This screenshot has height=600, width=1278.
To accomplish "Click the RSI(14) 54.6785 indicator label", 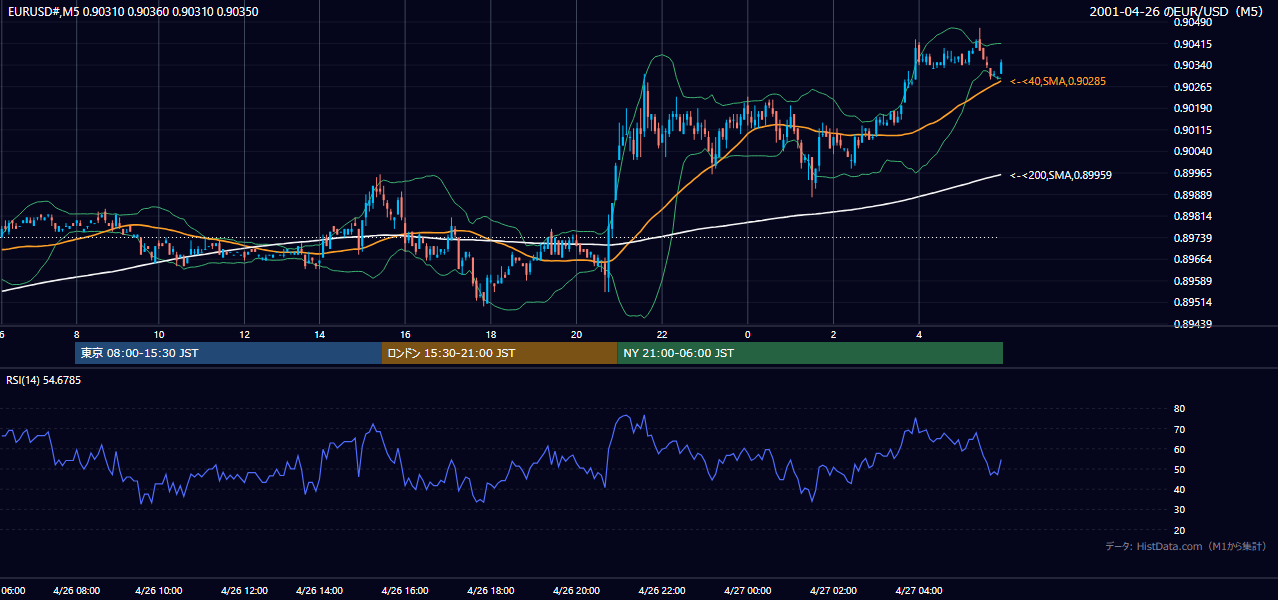I will [x=43, y=381].
